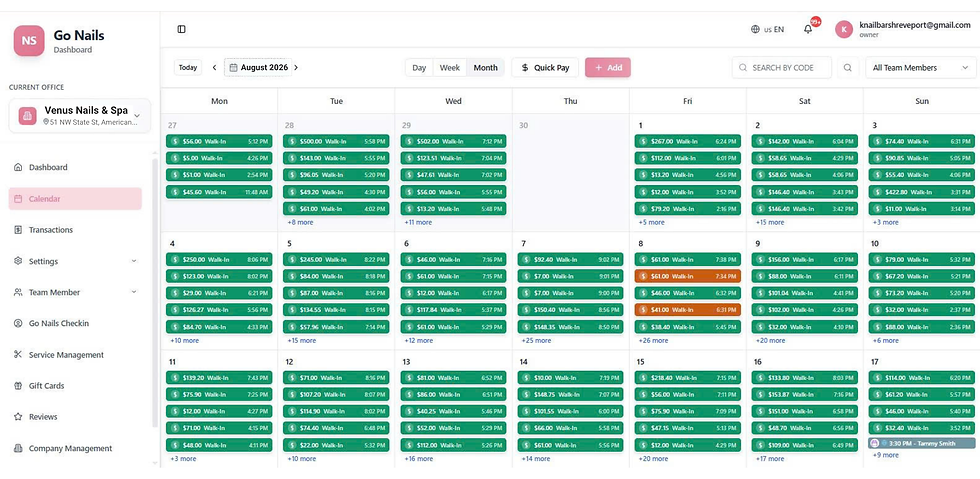Viewport: 980px width, 479px height.
Task: Click the Search By Code field
Action: (782, 68)
